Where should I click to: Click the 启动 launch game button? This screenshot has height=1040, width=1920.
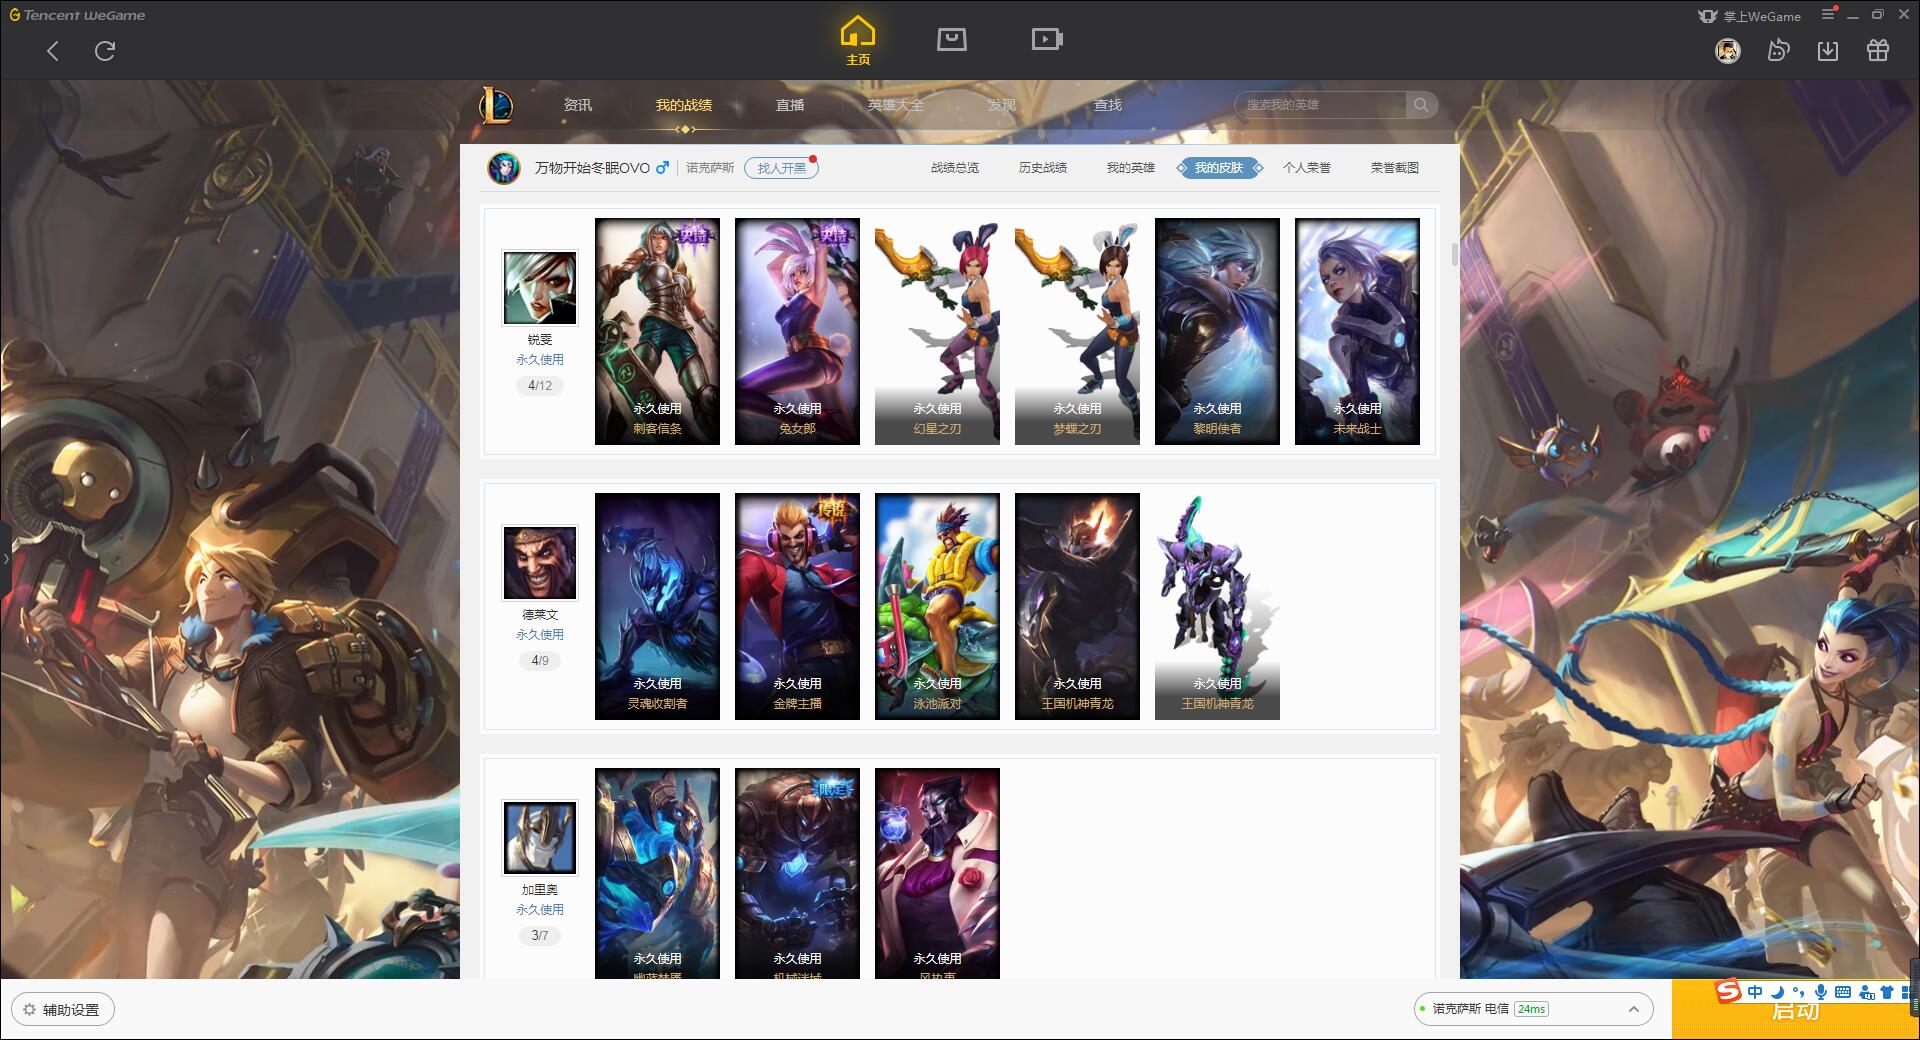click(1795, 1012)
